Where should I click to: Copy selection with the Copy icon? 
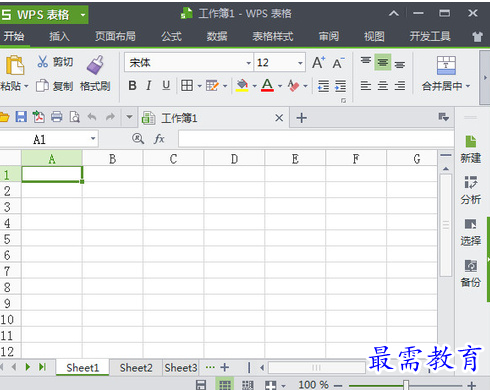tap(42, 86)
